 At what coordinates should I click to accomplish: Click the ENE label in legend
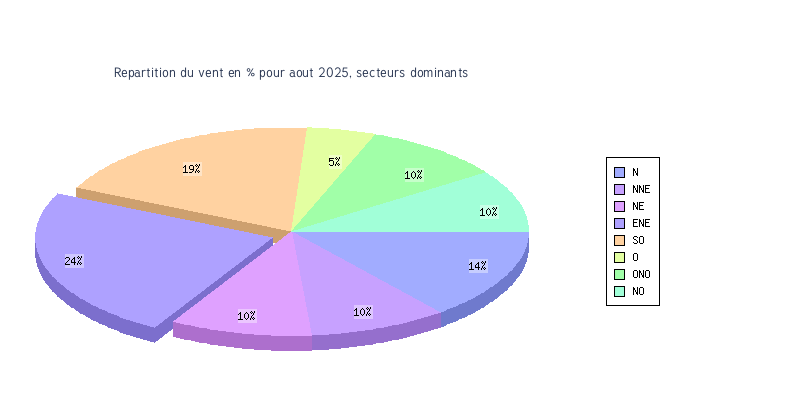[x=641, y=223]
